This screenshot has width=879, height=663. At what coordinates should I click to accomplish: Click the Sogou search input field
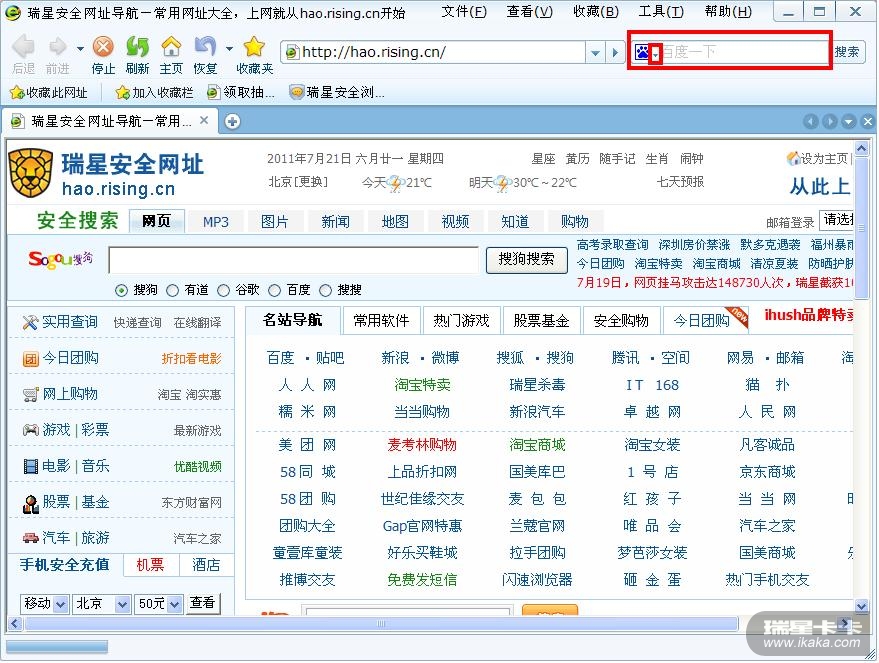tap(294, 260)
